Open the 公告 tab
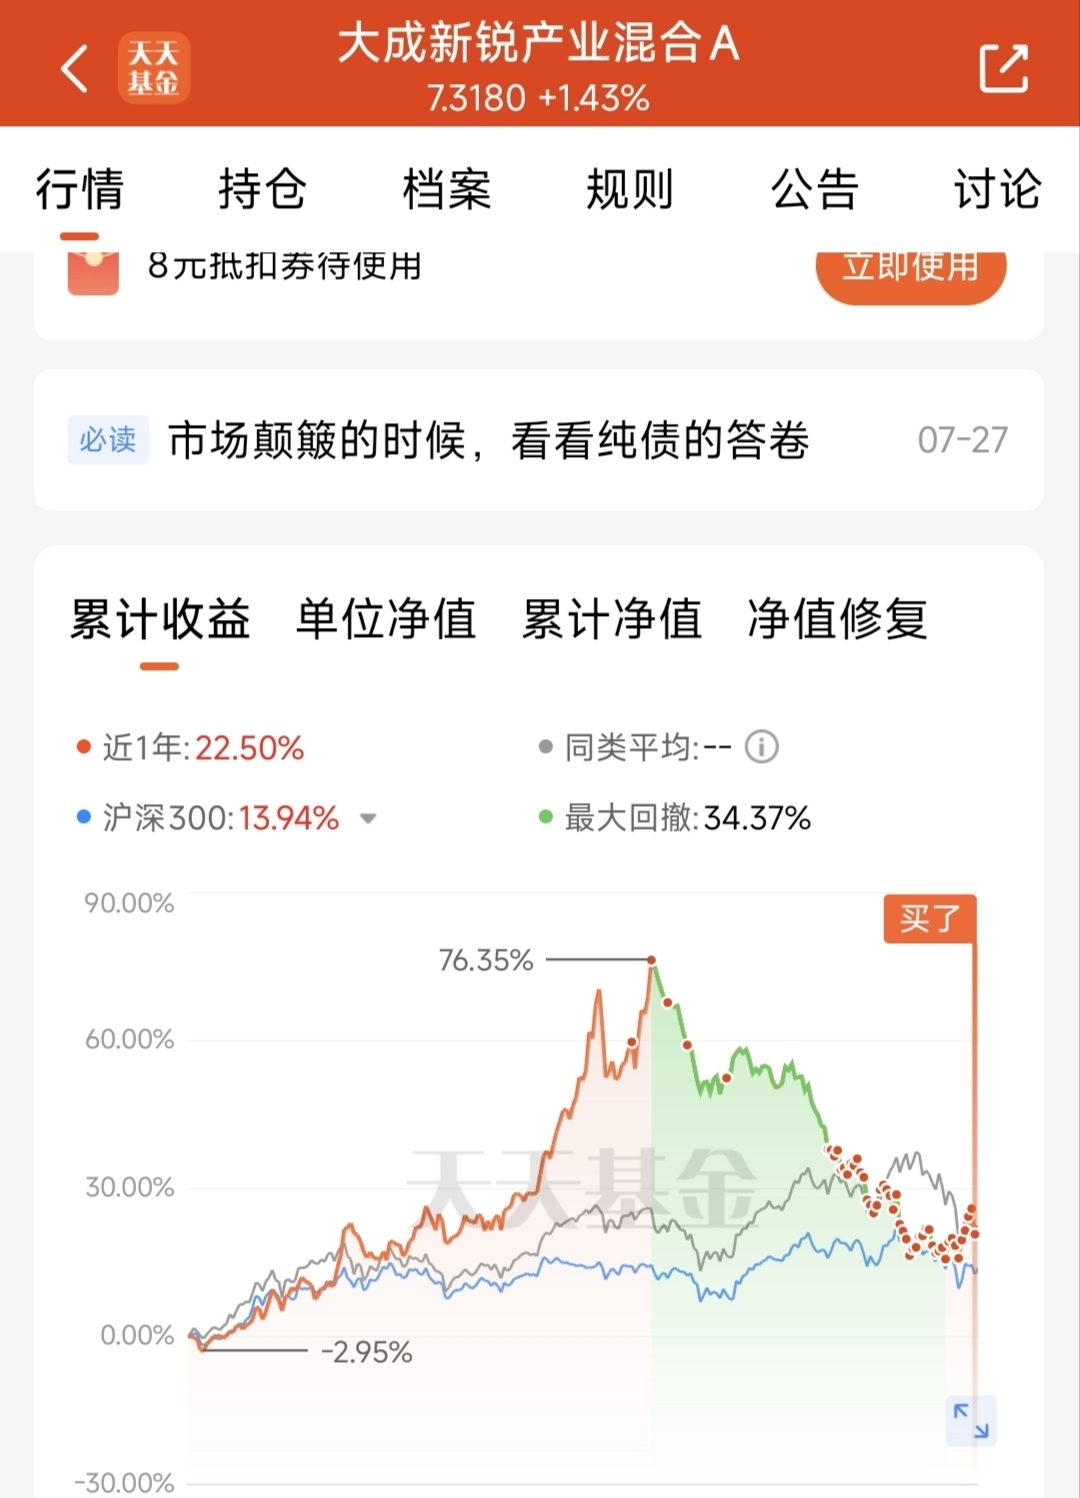 814,190
